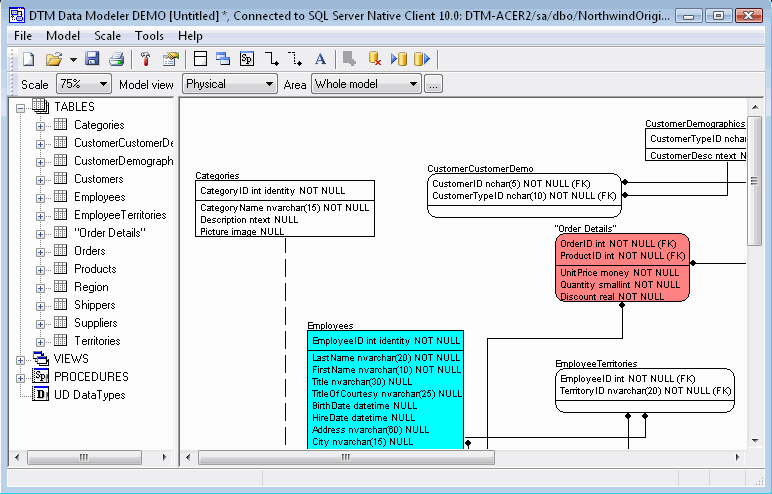Expand the Customers table node
Screen dimensions: 772x494
[x=40, y=180]
